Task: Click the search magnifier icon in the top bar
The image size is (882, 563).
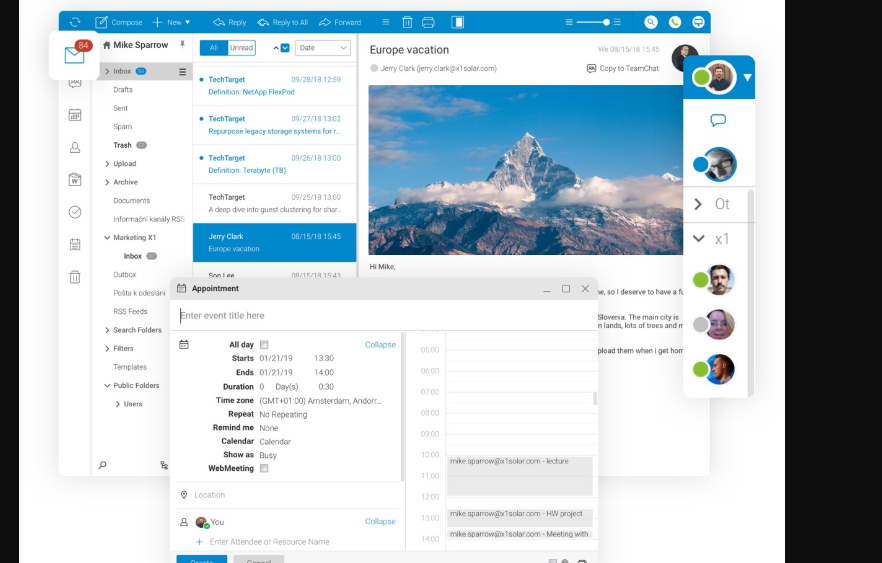Action: pos(651,22)
